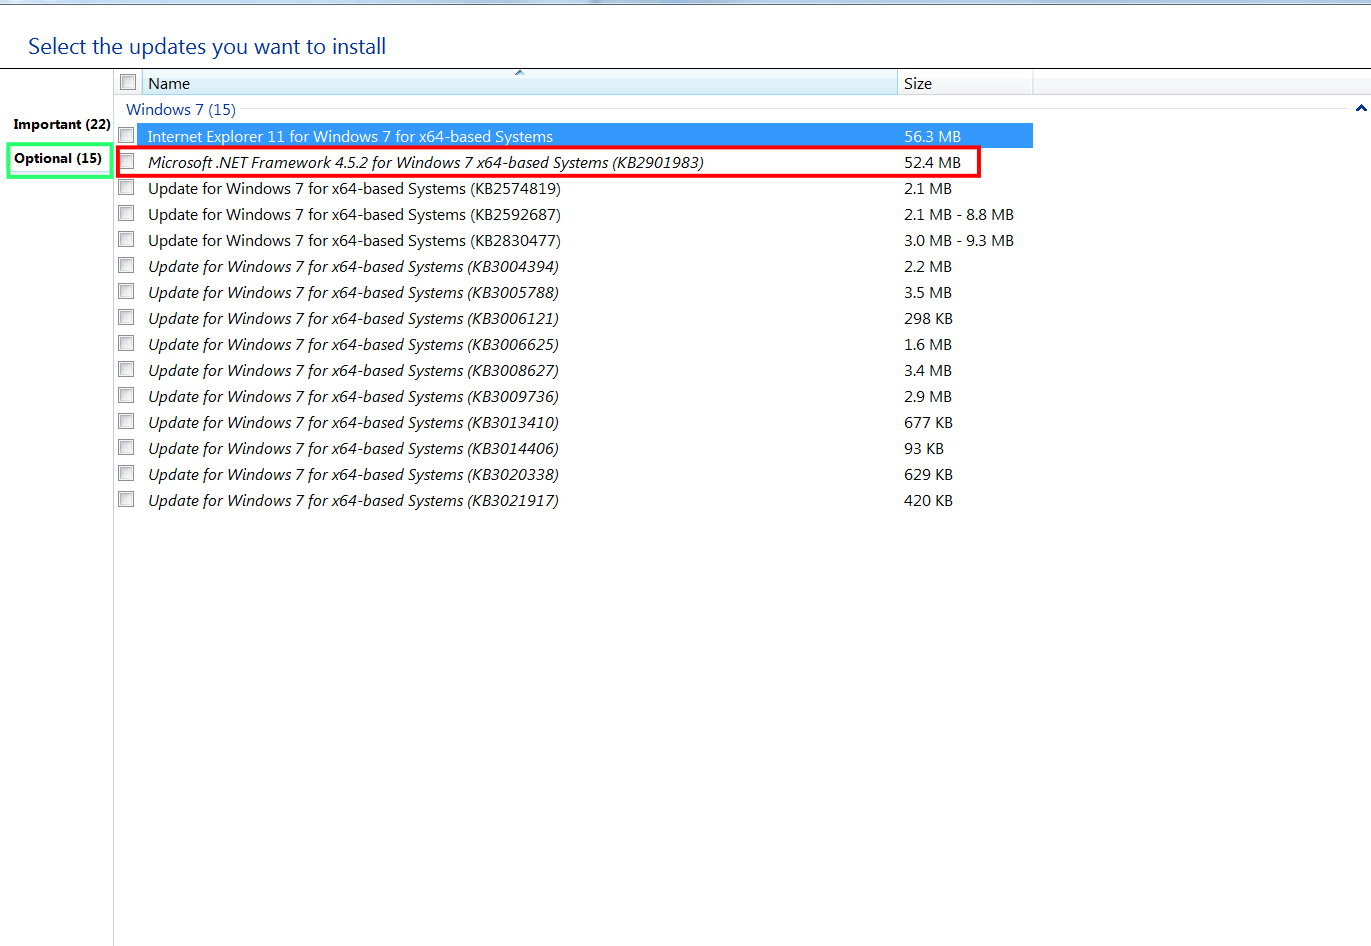Open the Optional (15) updates tab

(58, 158)
